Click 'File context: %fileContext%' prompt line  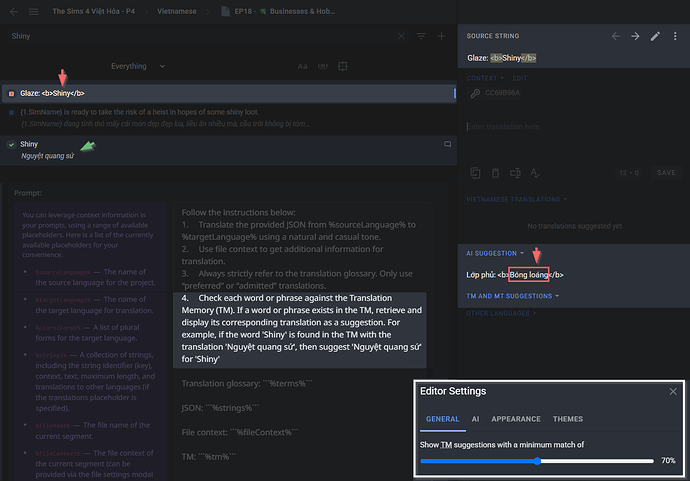[240, 433]
